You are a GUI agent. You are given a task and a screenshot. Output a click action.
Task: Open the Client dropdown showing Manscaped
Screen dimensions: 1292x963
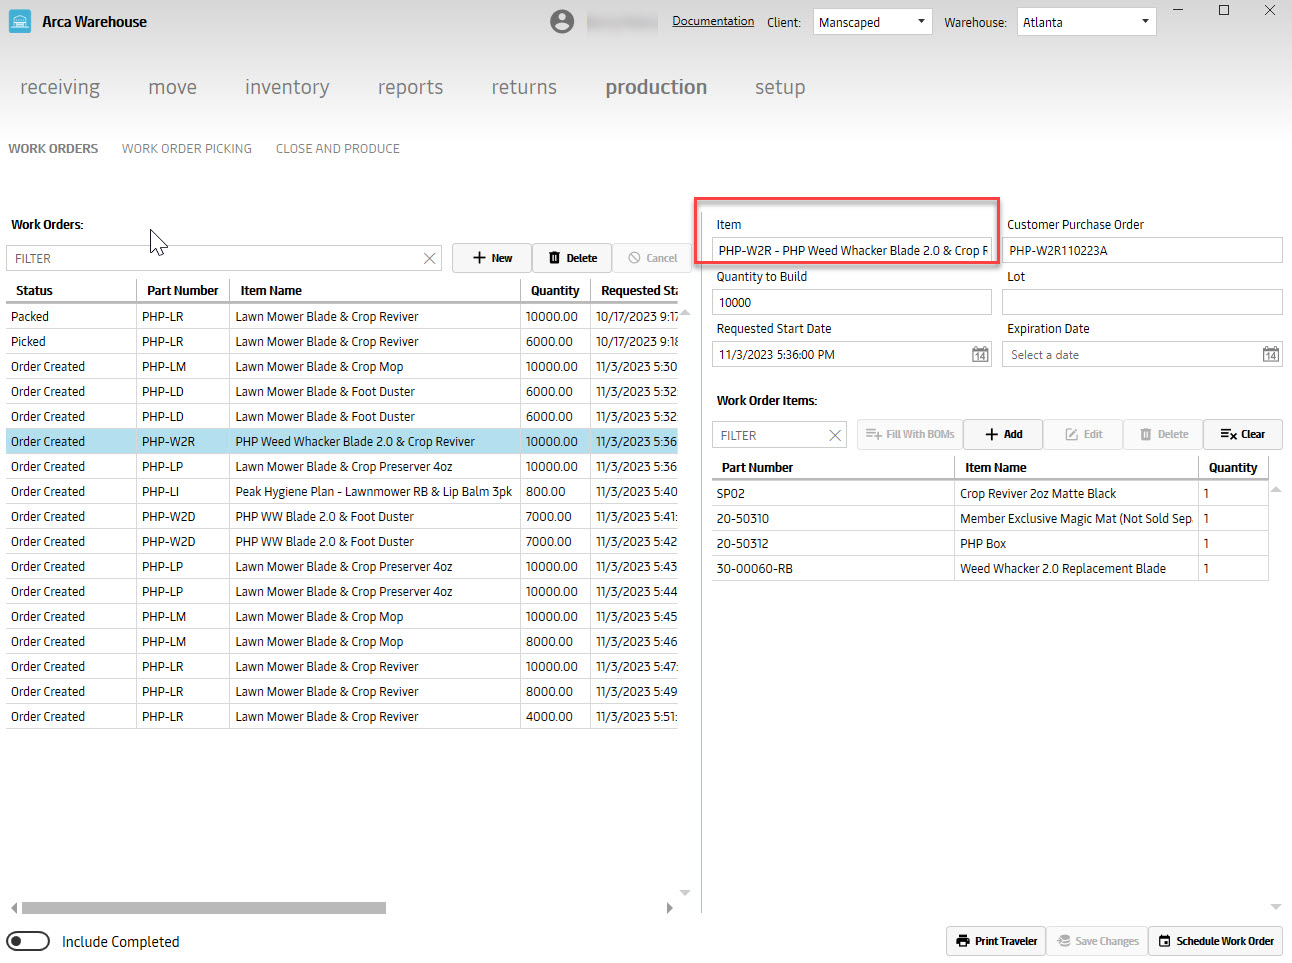pos(872,22)
